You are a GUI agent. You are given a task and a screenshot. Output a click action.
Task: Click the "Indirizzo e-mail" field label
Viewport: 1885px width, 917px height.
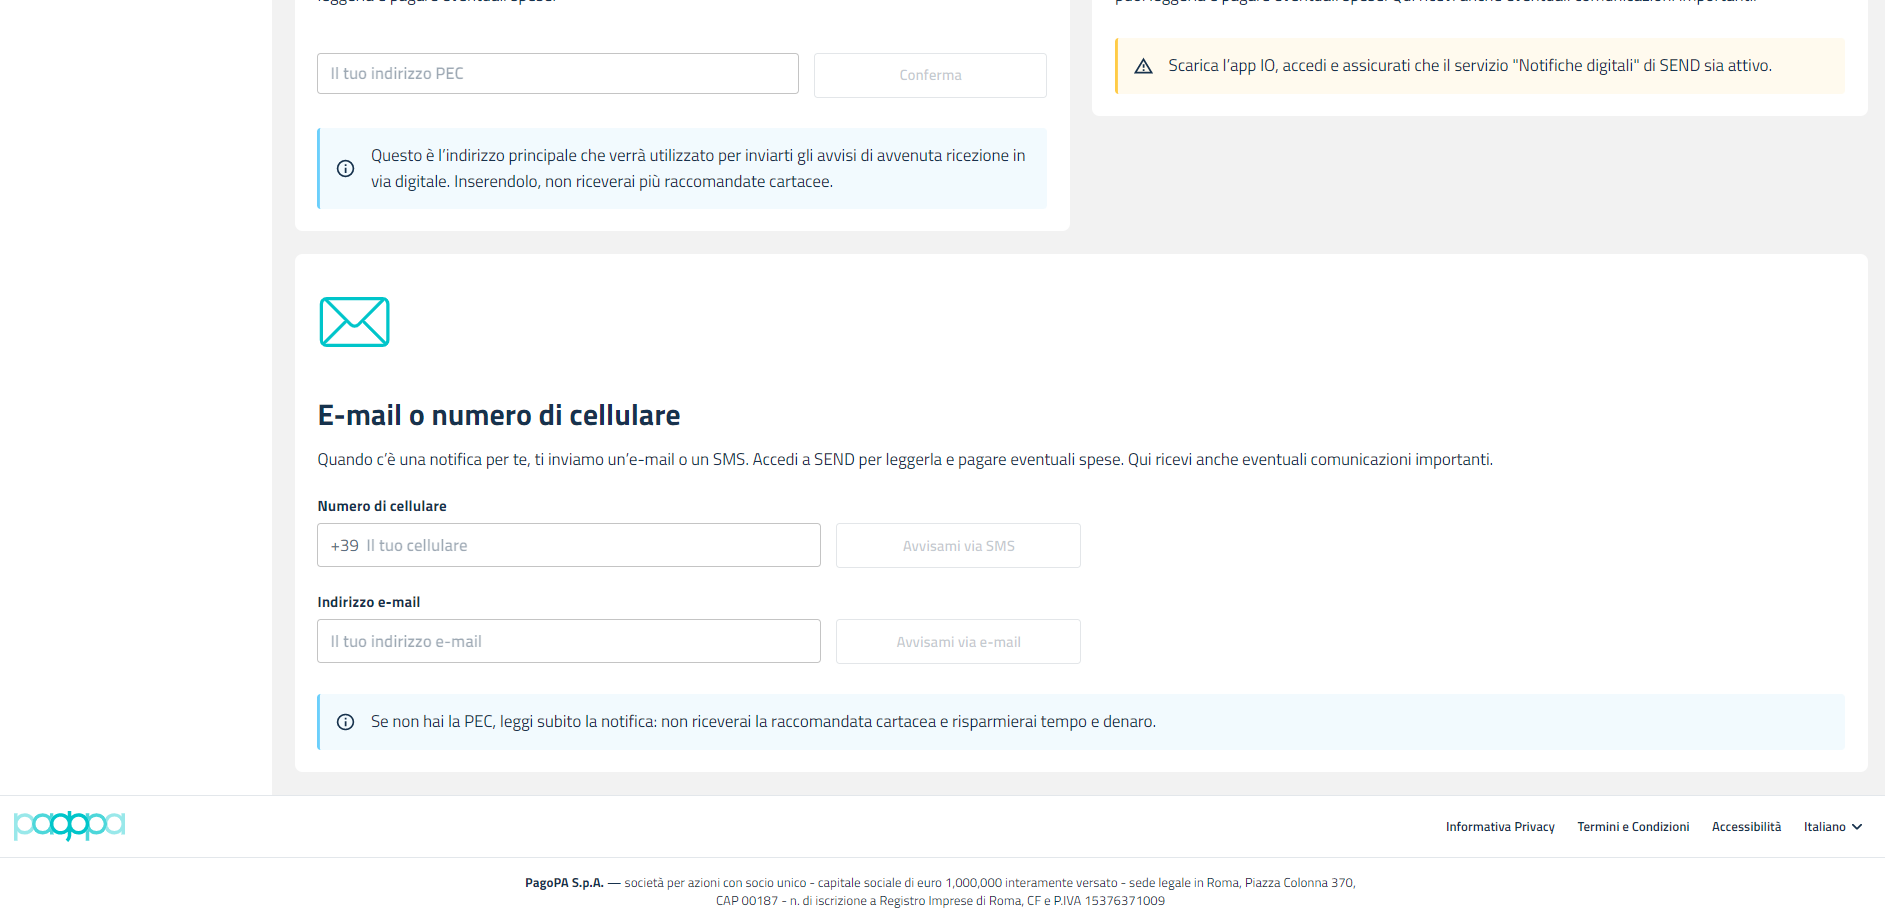tap(368, 603)
